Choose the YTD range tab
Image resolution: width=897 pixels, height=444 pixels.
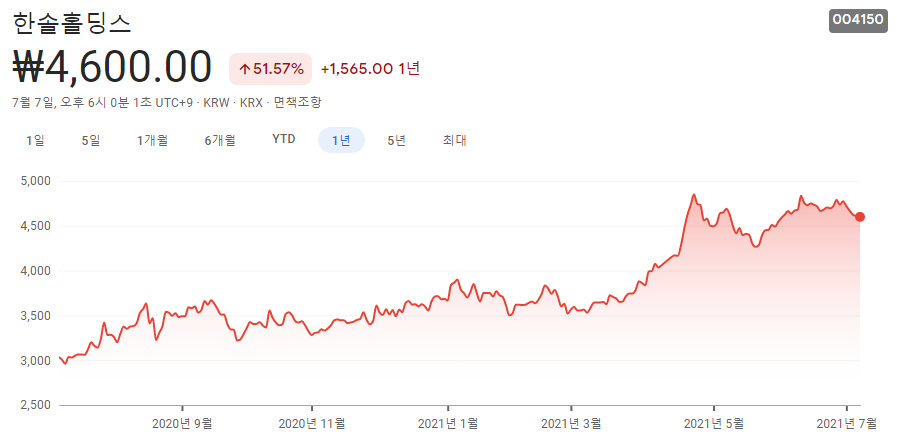(x=284, y=140)
